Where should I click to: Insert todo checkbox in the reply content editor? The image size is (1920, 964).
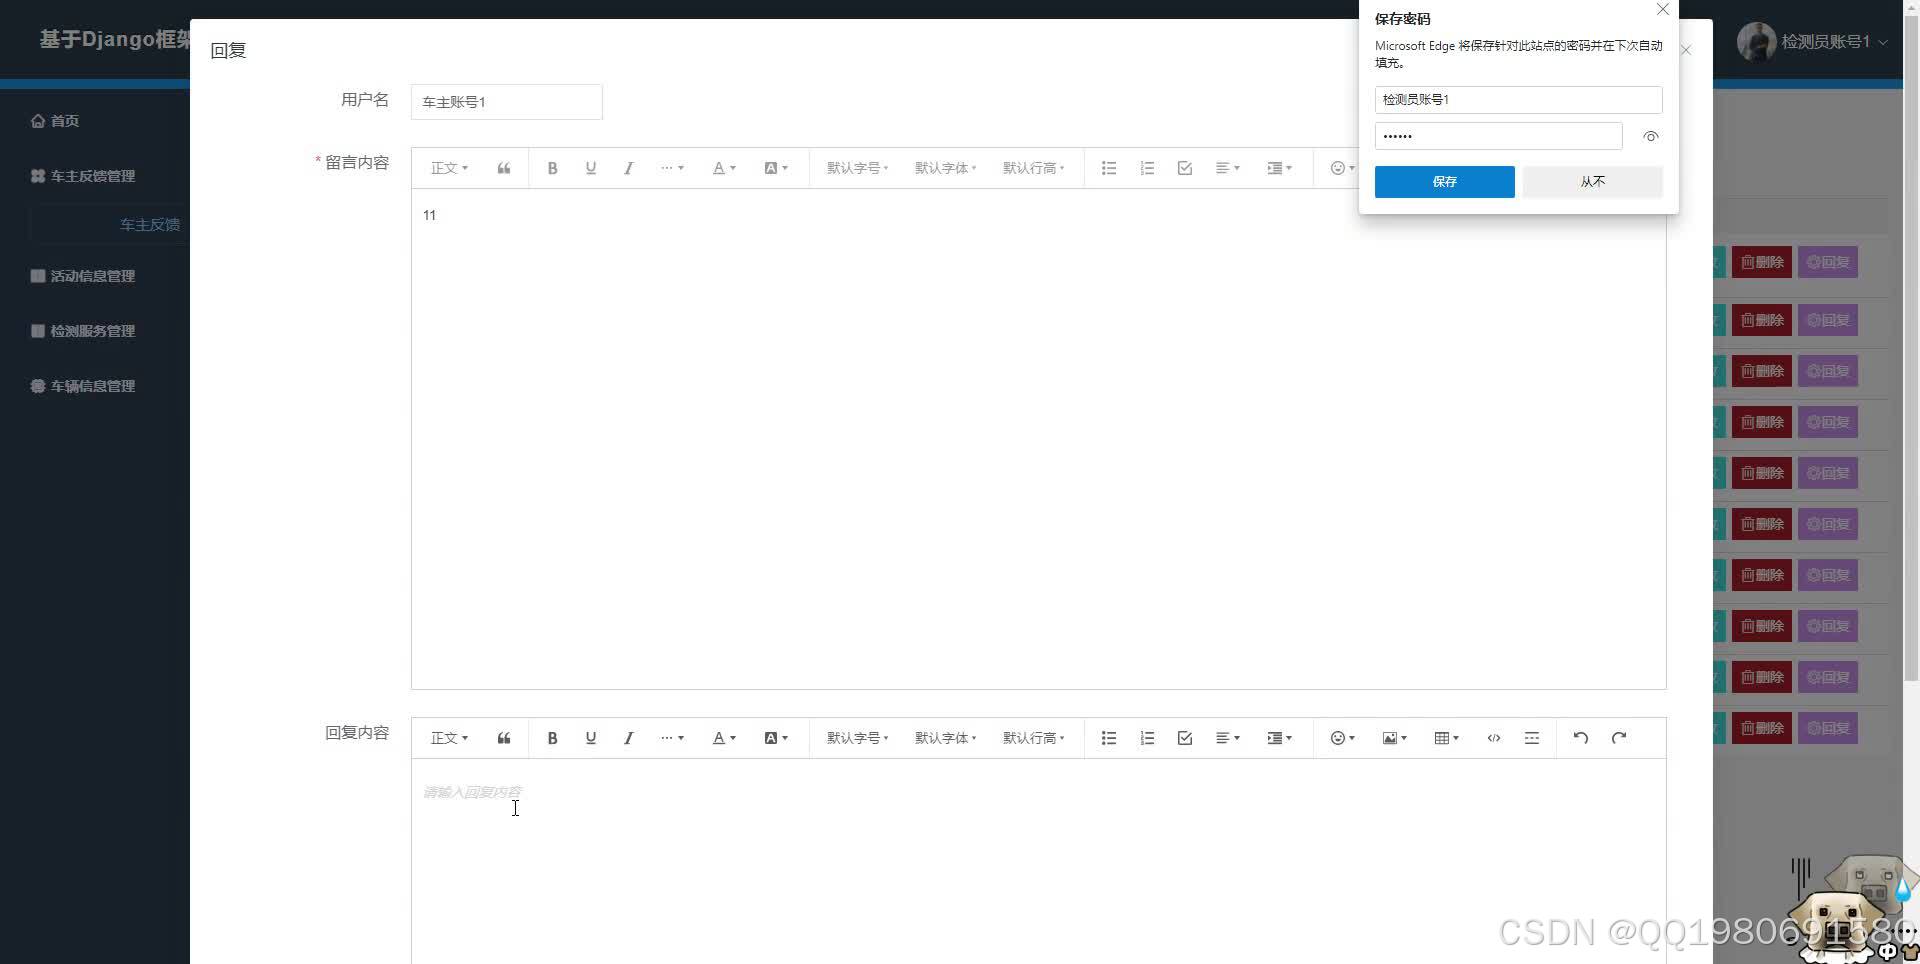1185,738
